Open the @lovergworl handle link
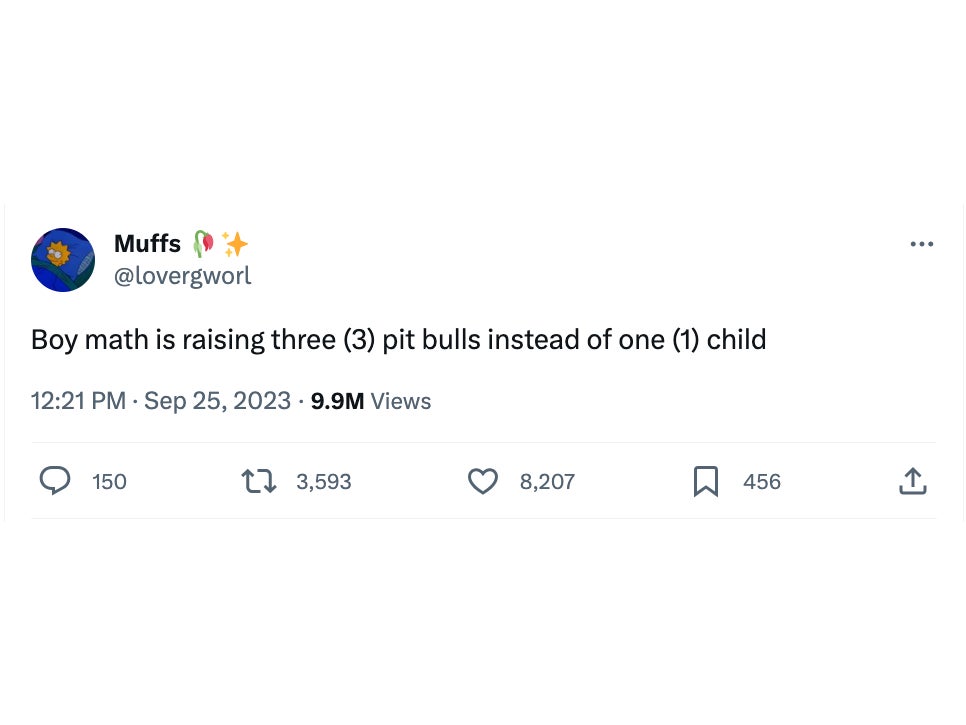This screenshot has height=725, width=966. point(183,276)
